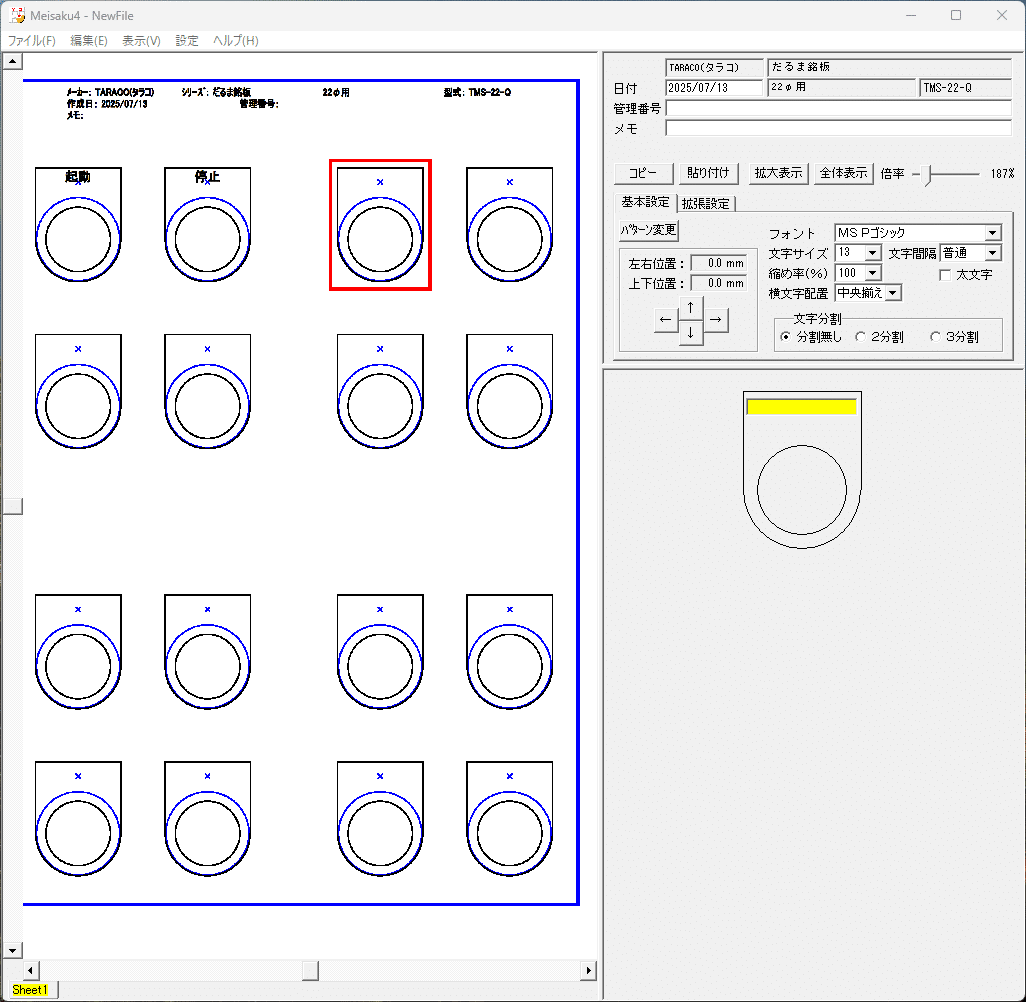The width and height of the screenshot is (1026, 1002).
Task: Click the 管理番号 input field
Action: (839, 108)
